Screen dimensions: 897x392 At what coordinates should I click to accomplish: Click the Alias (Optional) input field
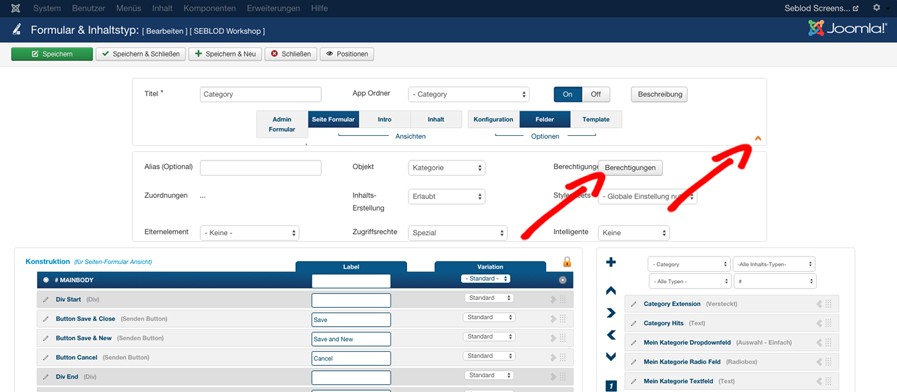pyautogui.click(x=261, y=168)
